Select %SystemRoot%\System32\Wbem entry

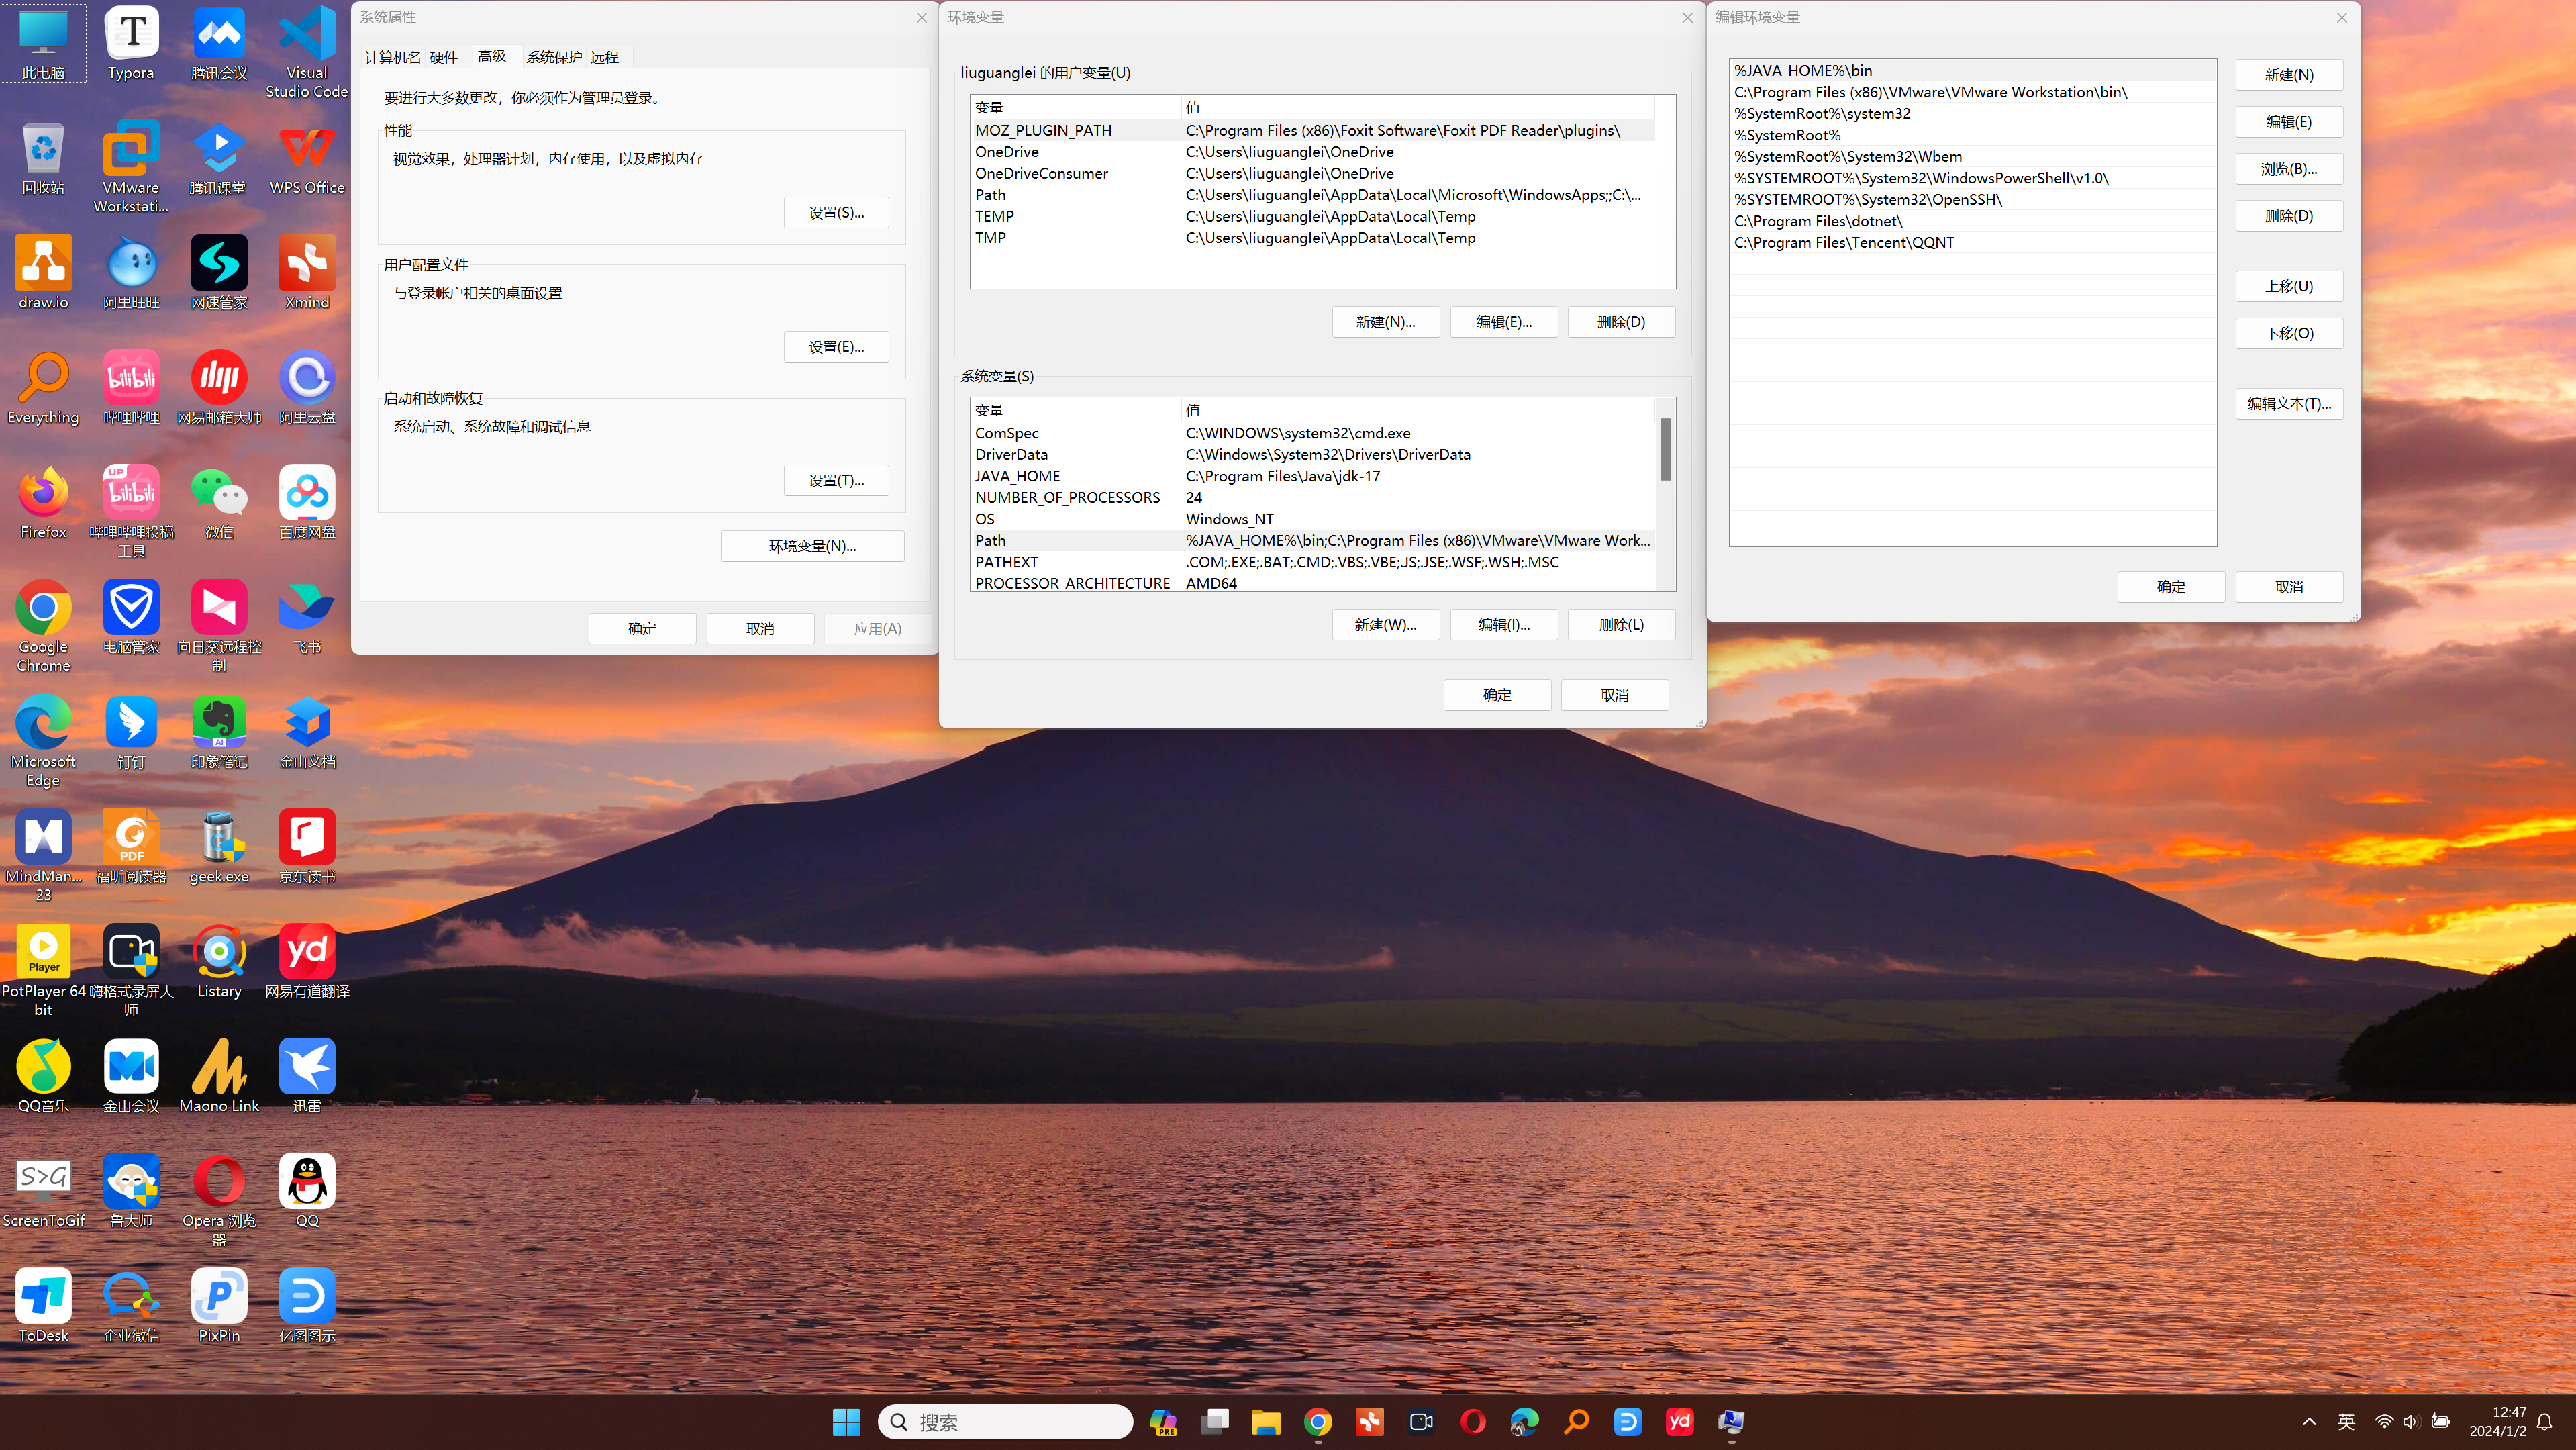pos(1972,157)
